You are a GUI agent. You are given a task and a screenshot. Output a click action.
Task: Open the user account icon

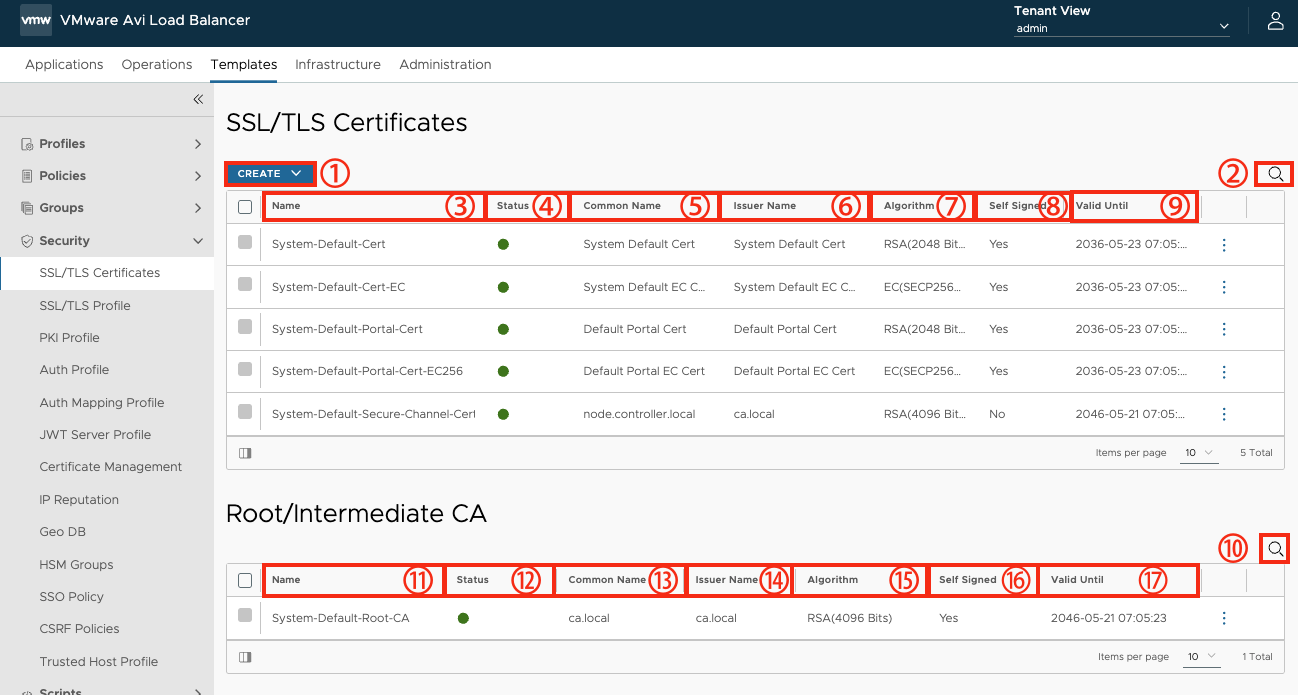tap(1275, 21)
